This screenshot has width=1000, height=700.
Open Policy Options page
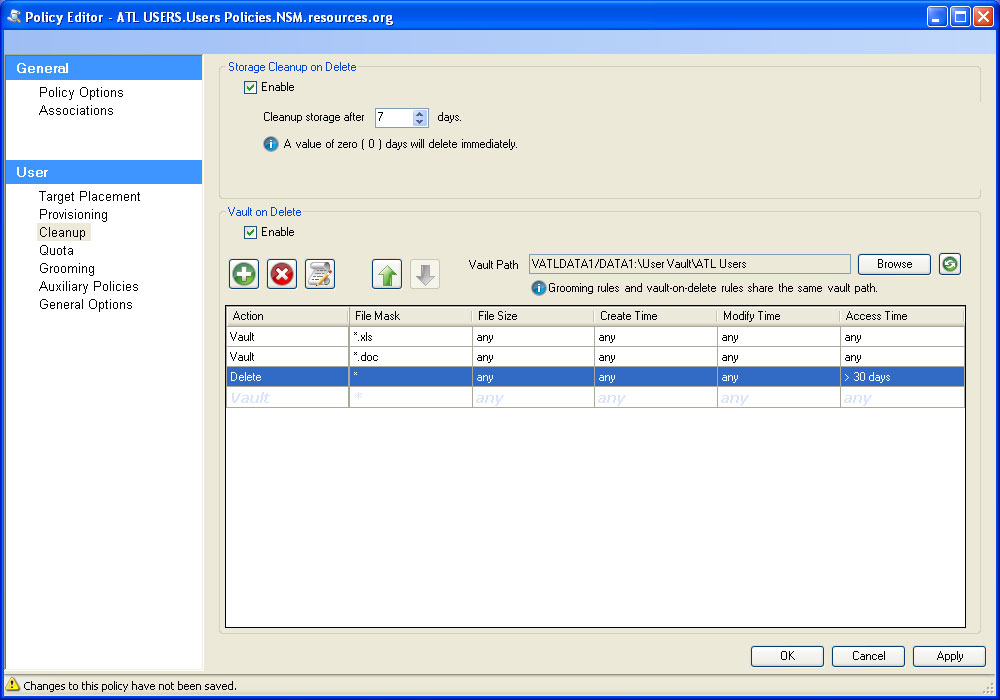click(81, 92)
